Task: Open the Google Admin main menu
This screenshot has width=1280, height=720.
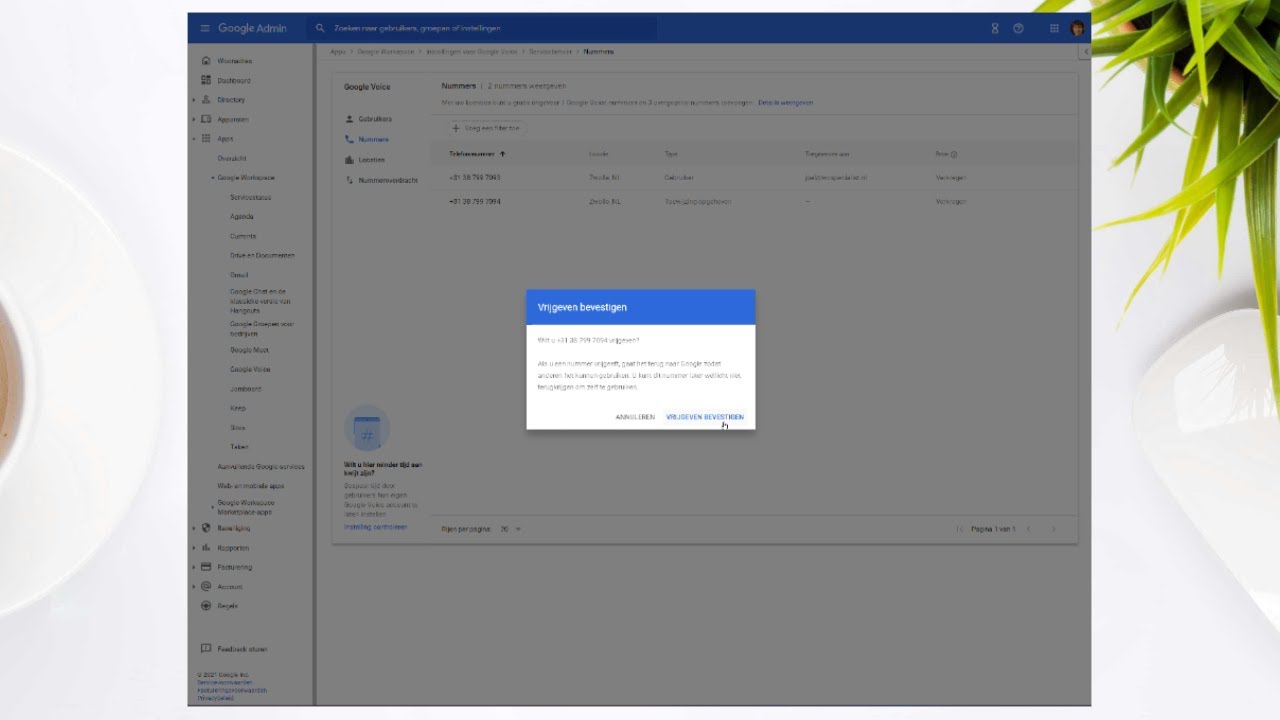Action: coord(205,28)
